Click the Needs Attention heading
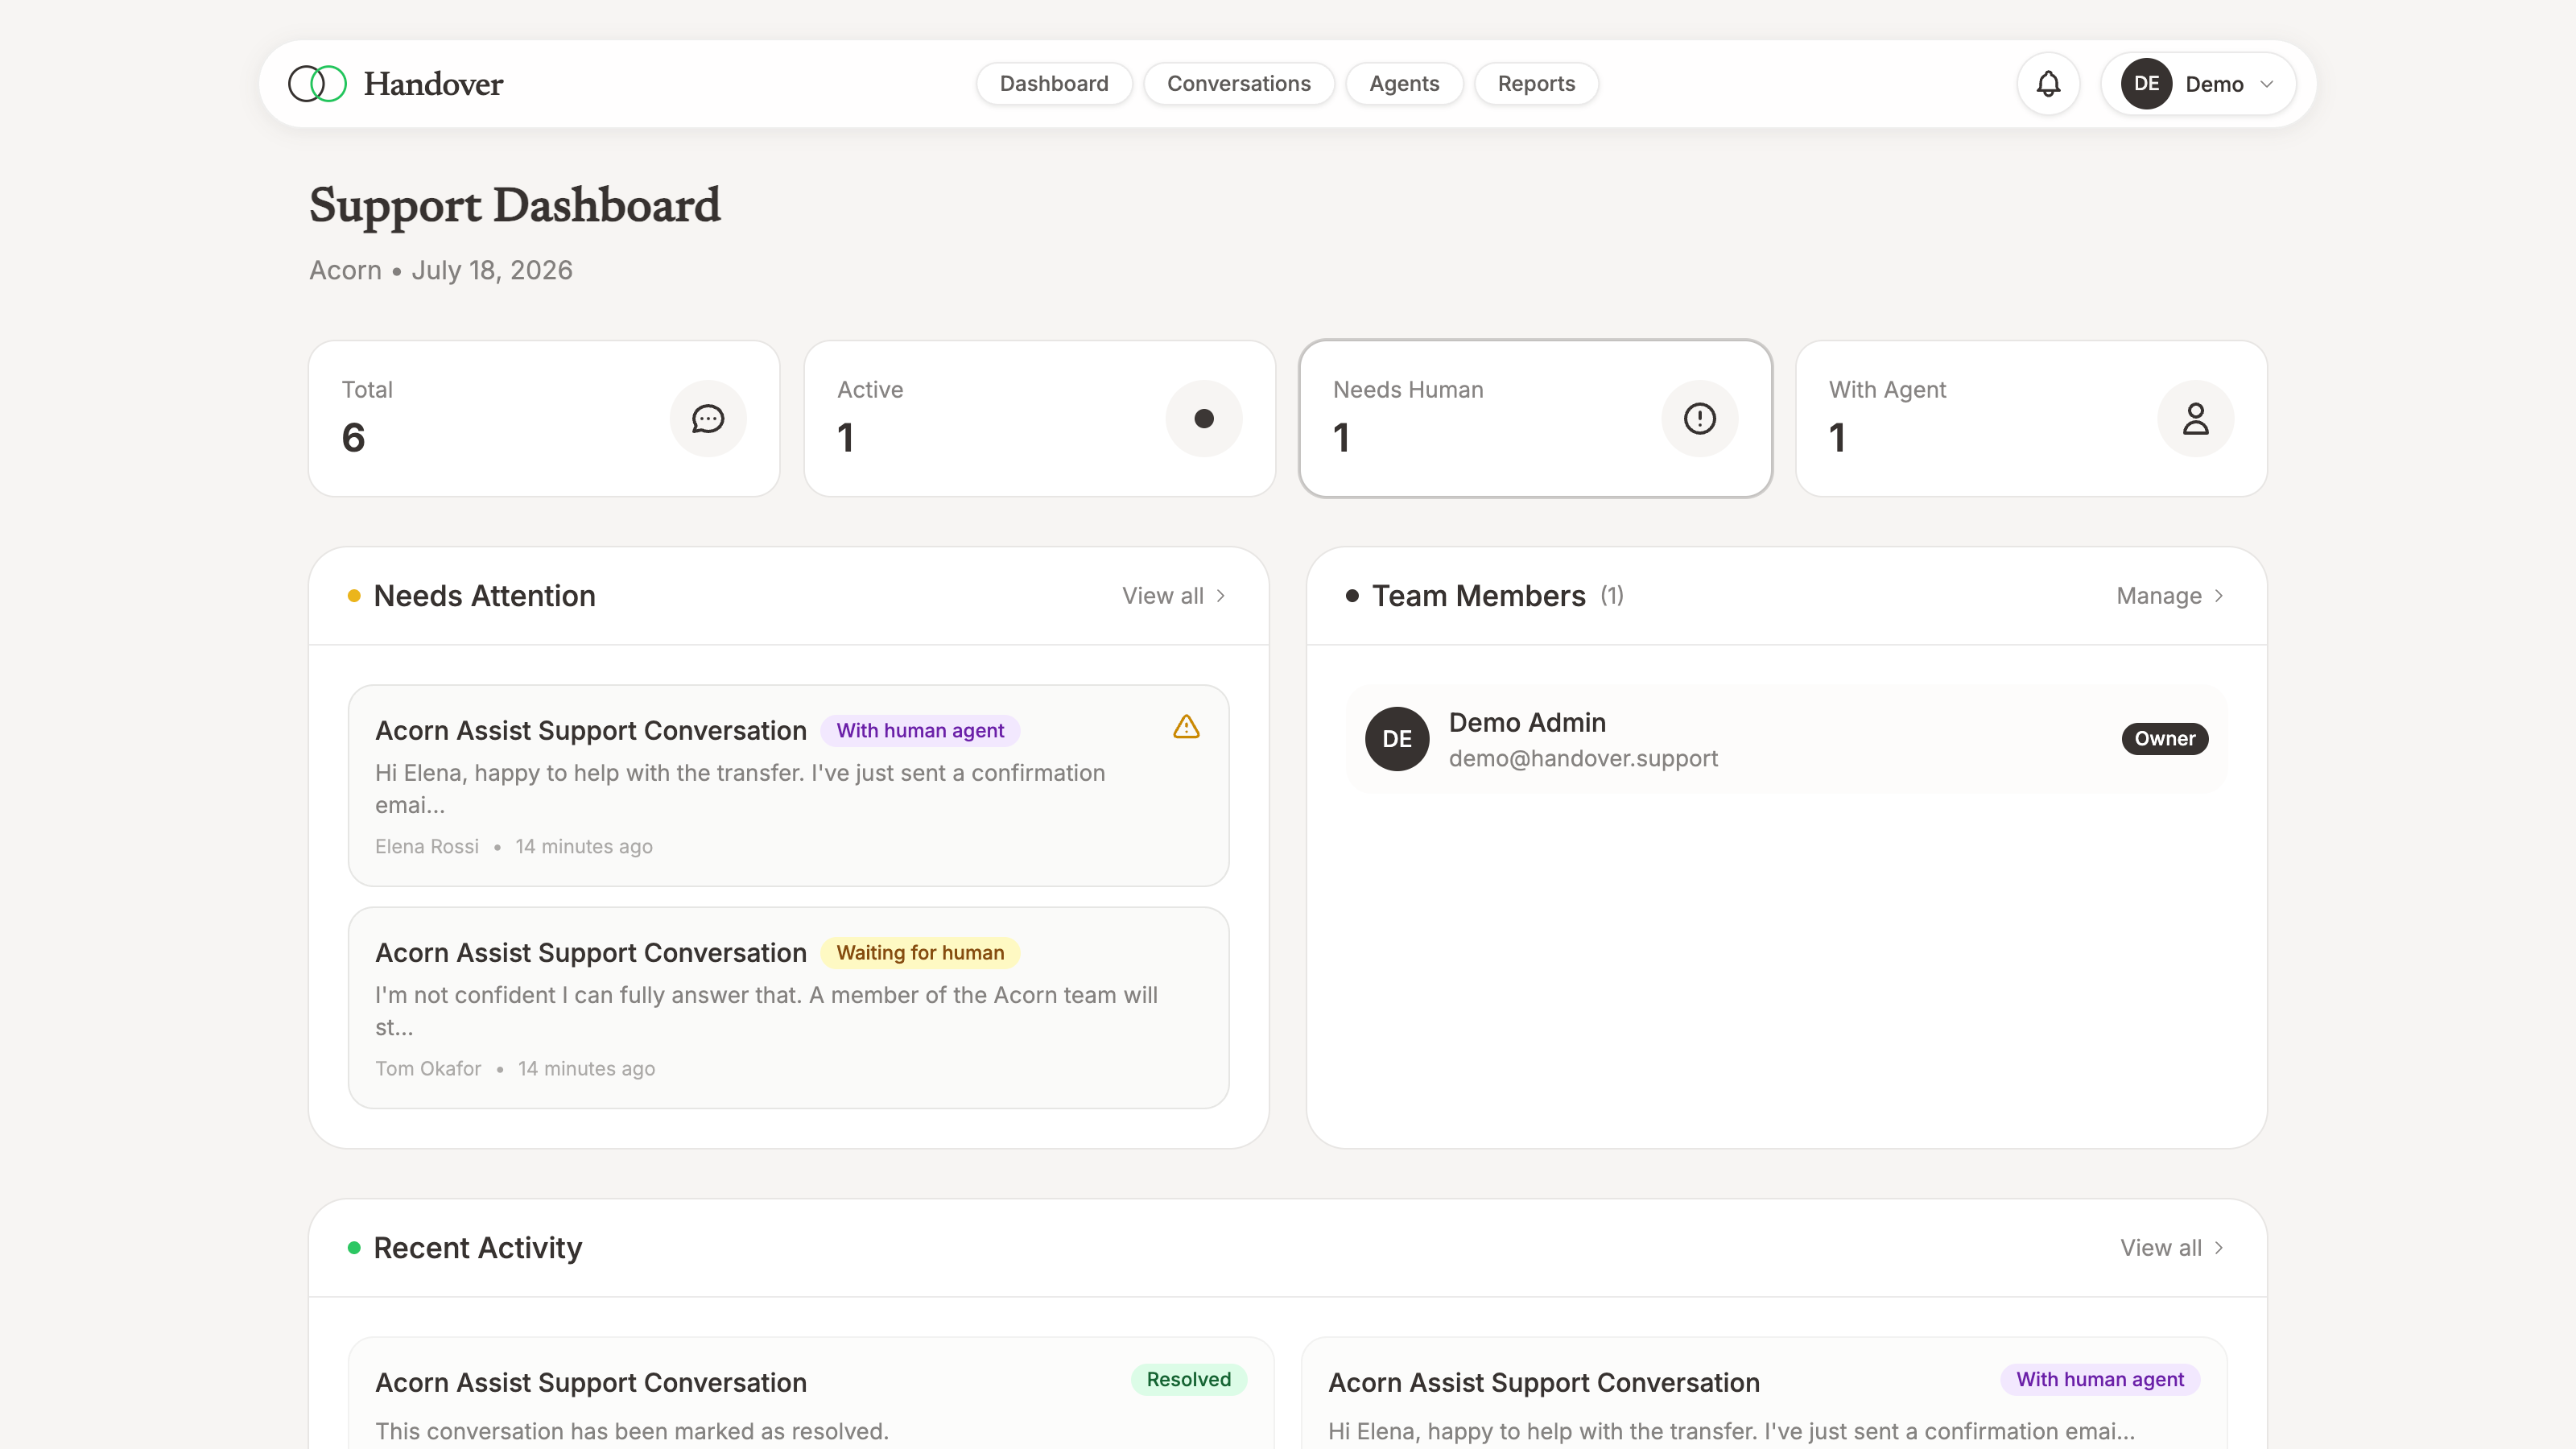The height and width of the screenshot is (1449, 2576). click(484, 596)
